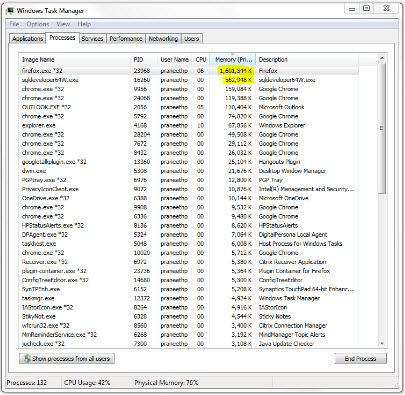Click the Task Manager title bar icon
The image size is (405, 395).
(10, 11)
